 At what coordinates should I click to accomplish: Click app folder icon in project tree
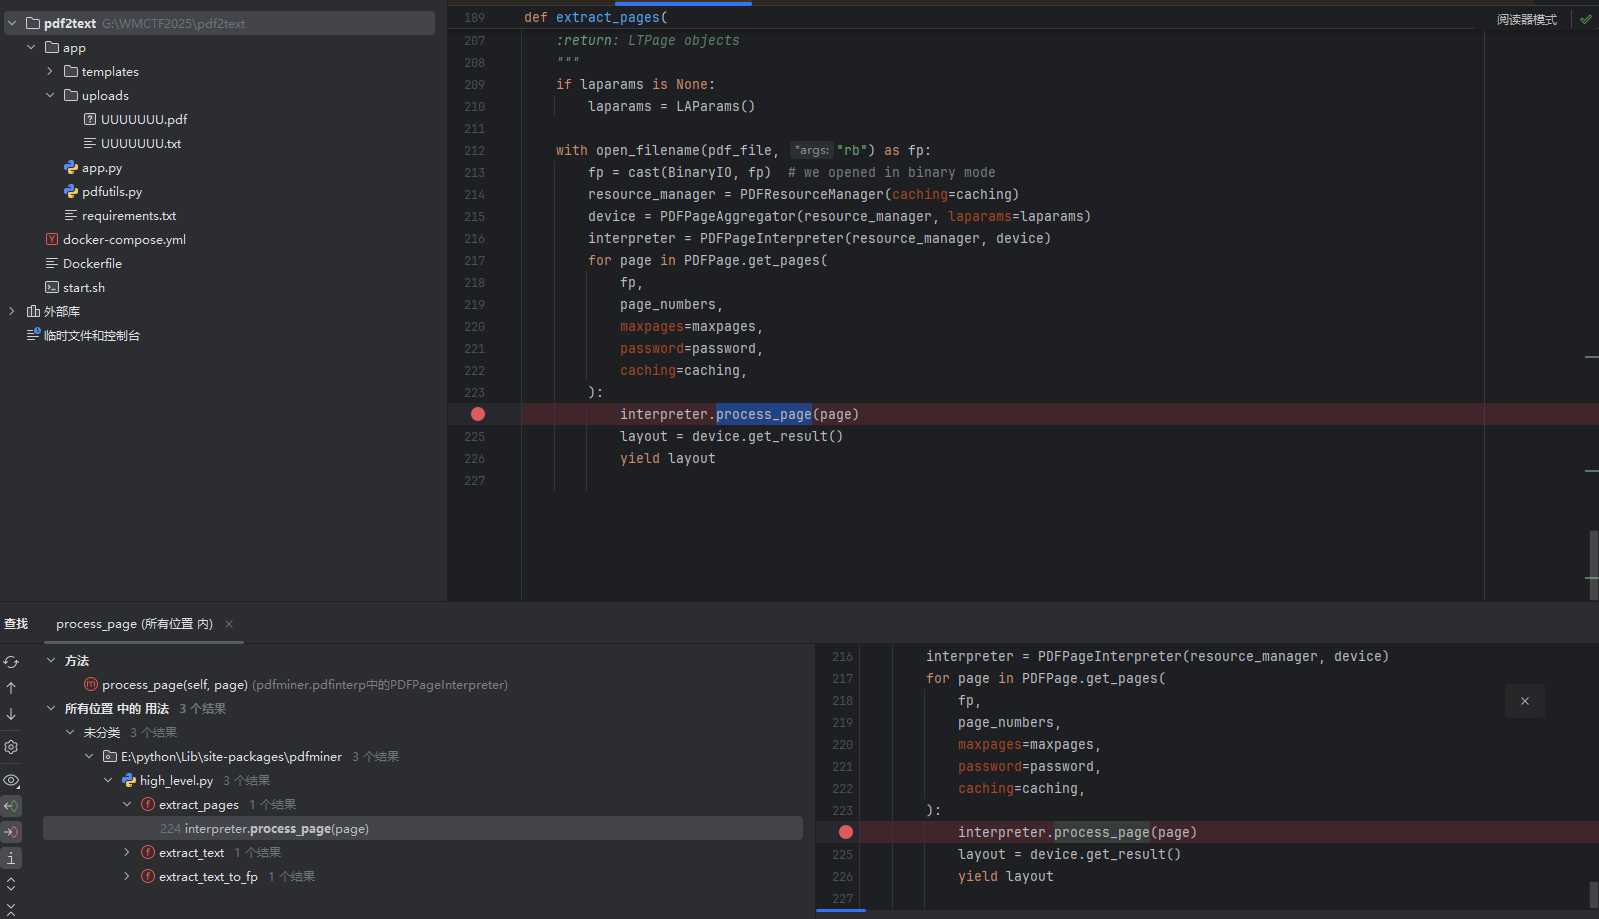(52, 47)
